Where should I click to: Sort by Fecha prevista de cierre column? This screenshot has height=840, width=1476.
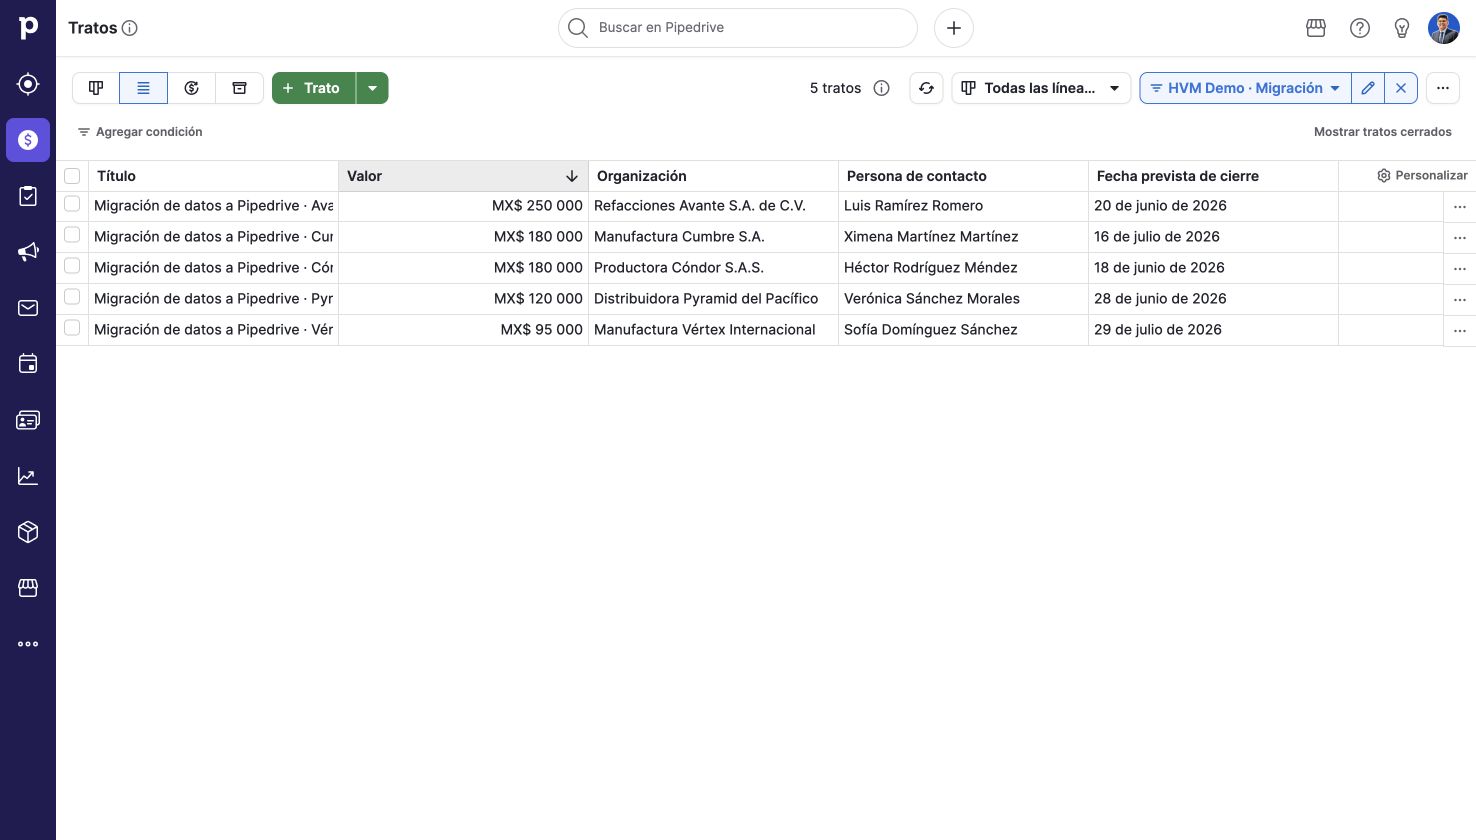pyautogui.click(x=1213, y=176)
